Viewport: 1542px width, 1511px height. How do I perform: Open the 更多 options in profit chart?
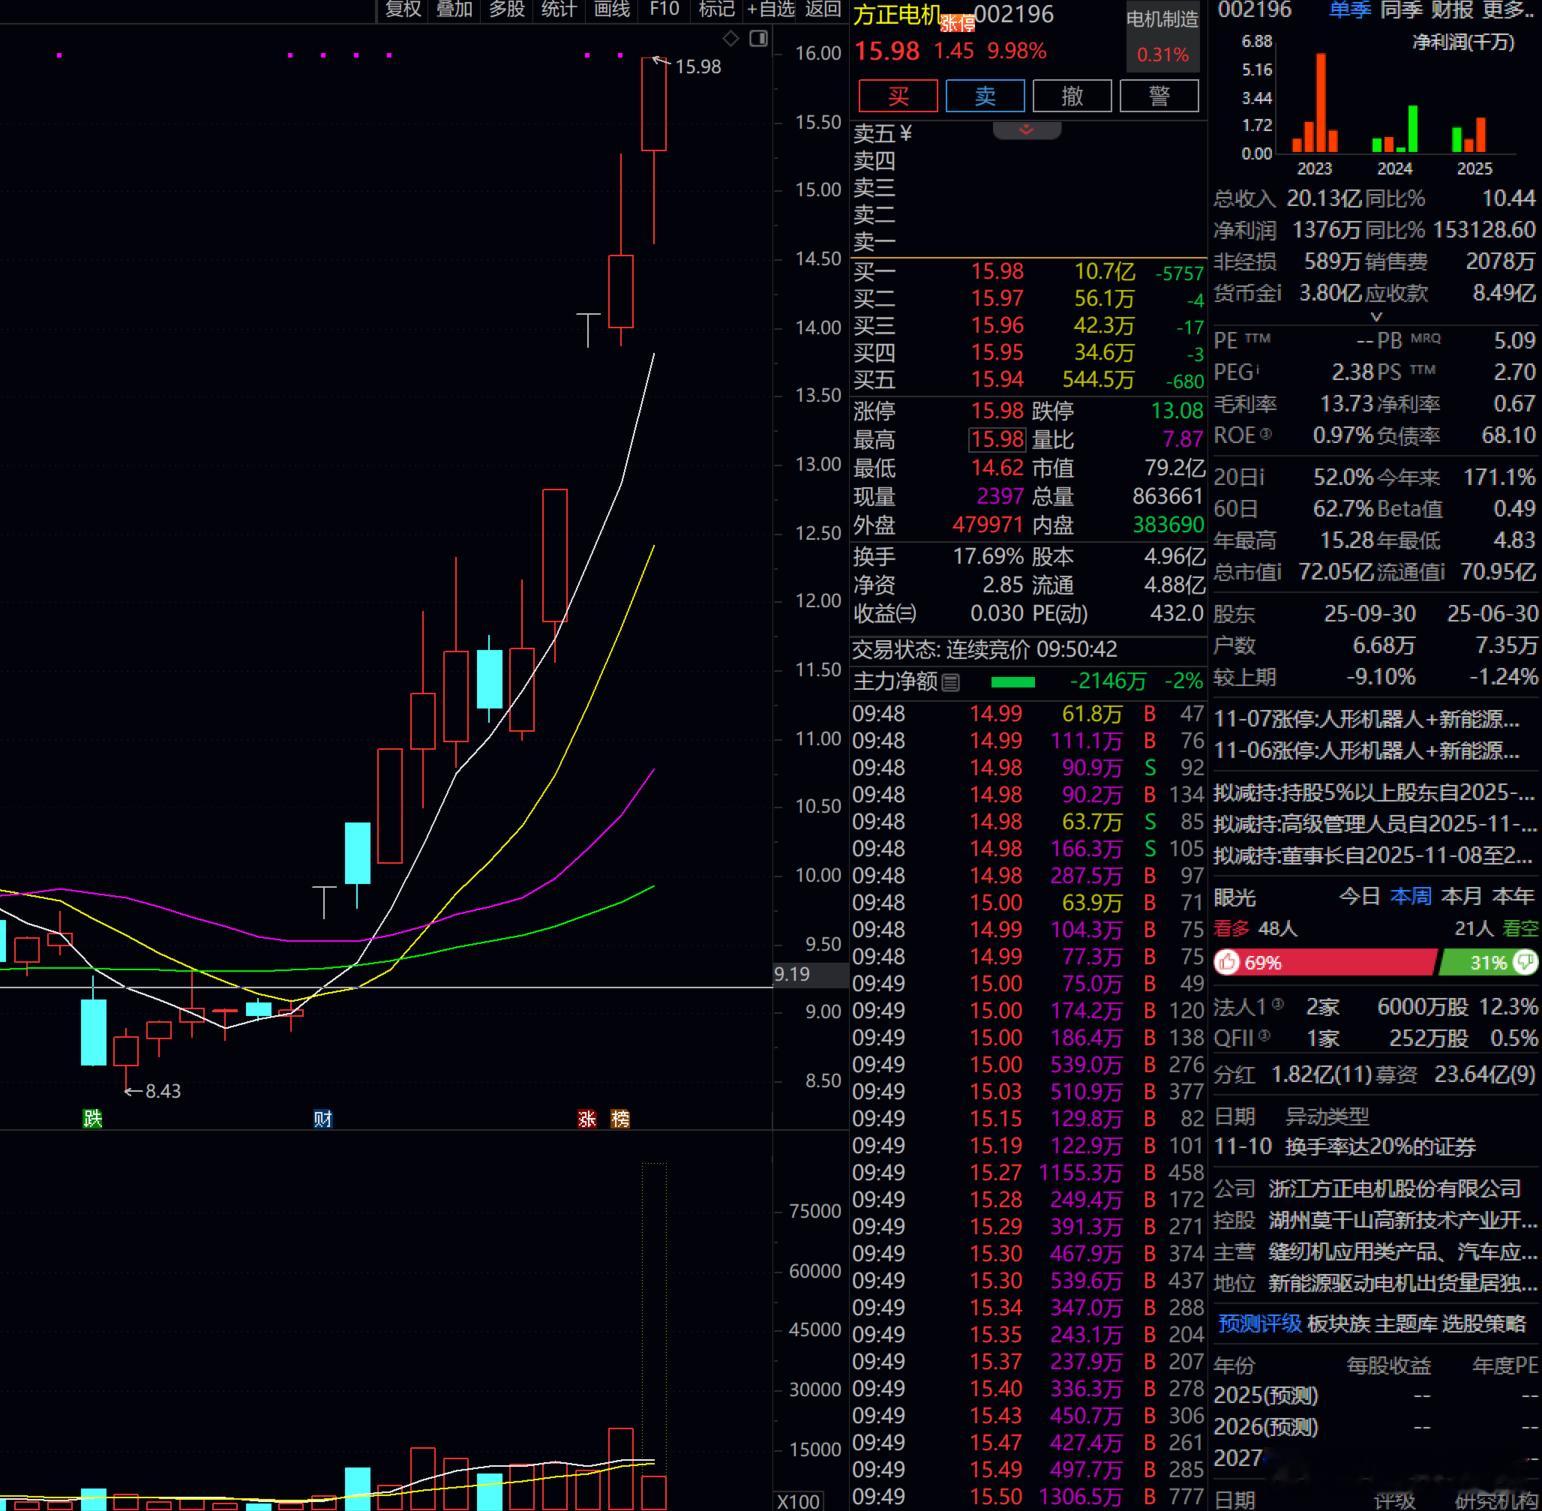click(1510, 10)
